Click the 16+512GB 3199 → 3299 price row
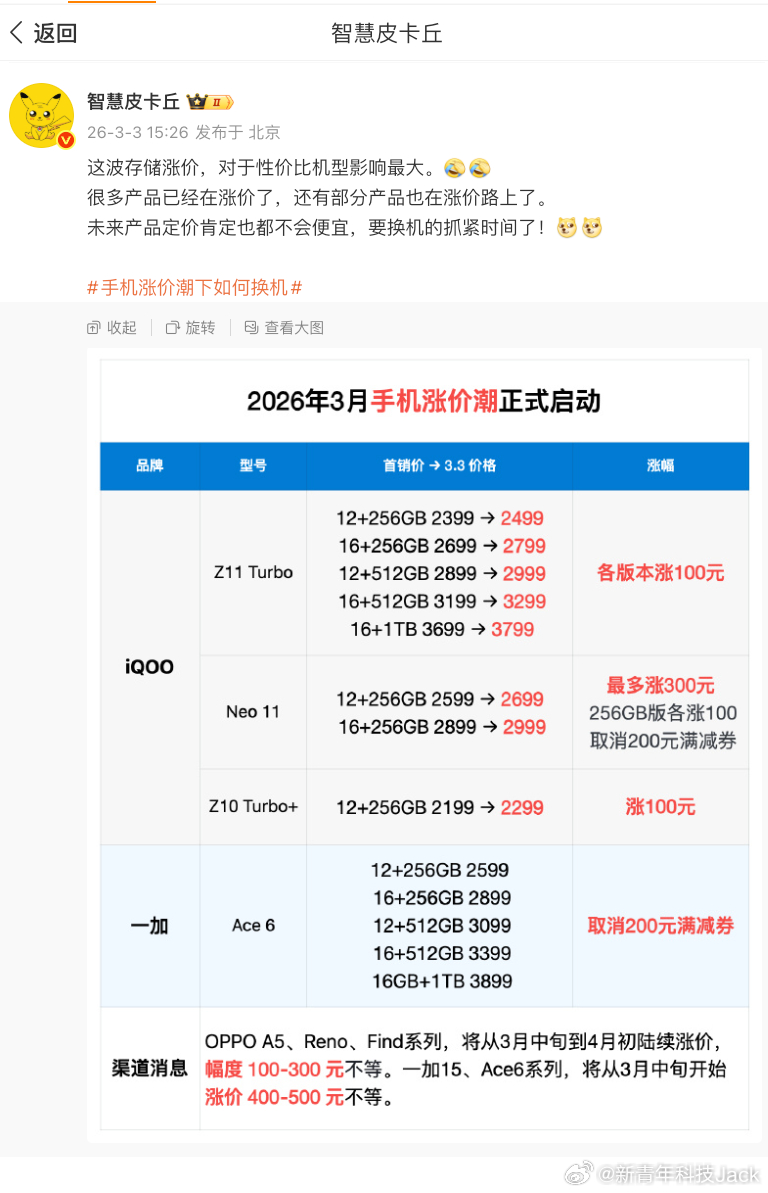768x1193 pixels. [x=442, y=602]
